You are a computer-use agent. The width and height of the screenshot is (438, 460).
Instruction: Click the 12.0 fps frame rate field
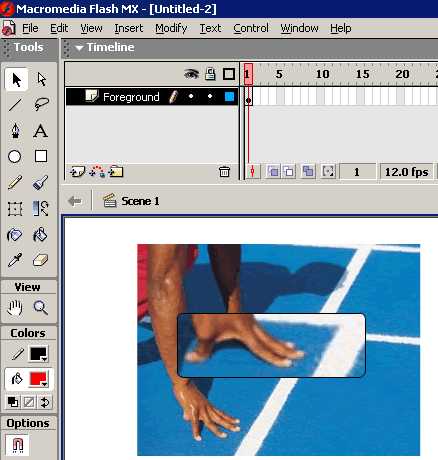point(406,172)
